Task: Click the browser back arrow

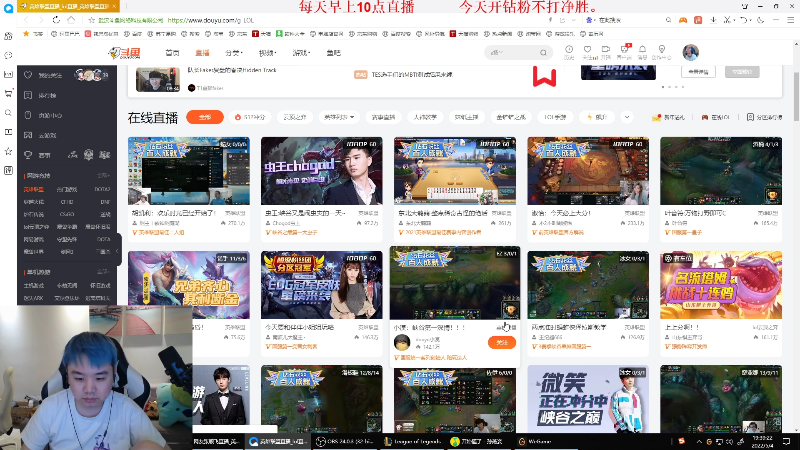Action: pos(26,20)
